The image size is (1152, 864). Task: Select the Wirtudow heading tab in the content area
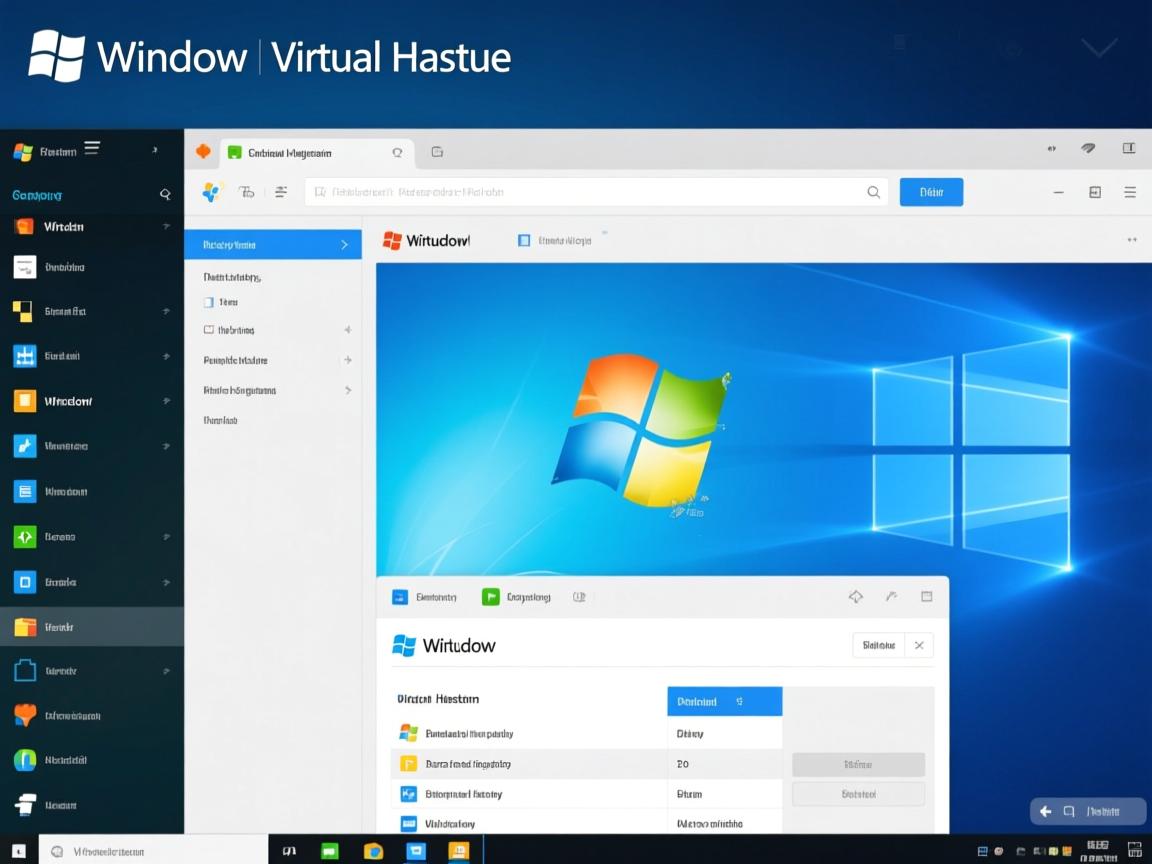[x=427, y=240]
